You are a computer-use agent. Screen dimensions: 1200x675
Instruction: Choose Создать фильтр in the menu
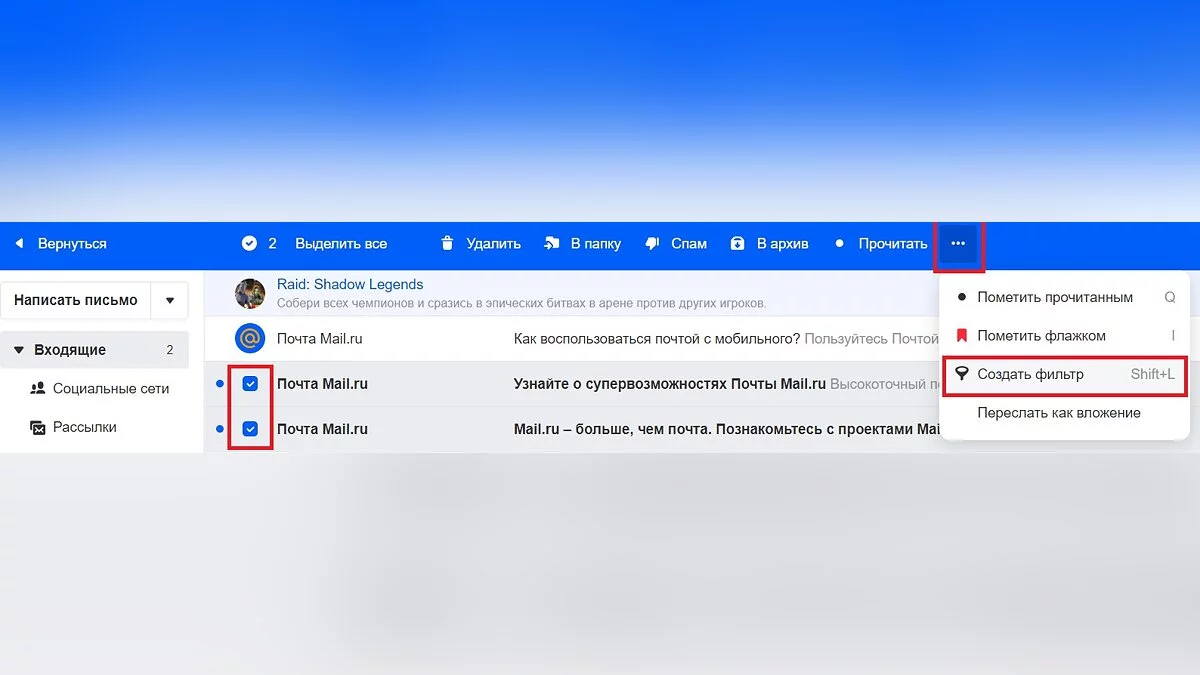1065,374
